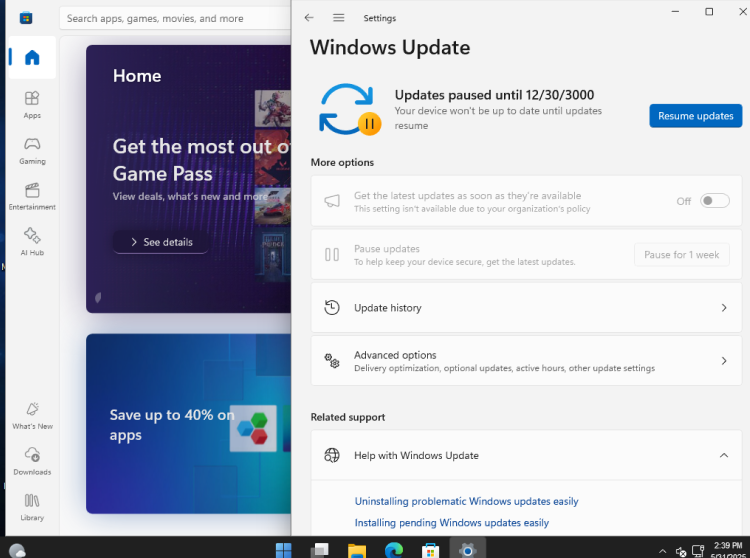Click the pause icon beside Pause updates
Viewport: 750px width, 558px height.
pyautogui.click(x=332, y=255)
